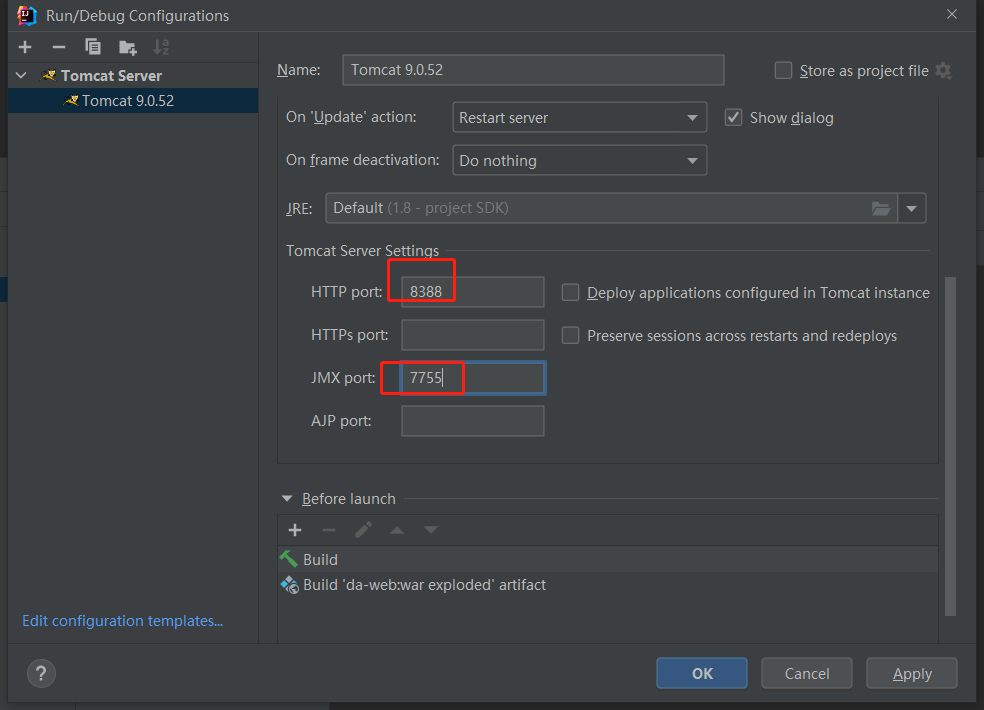Select Tomcat 9.0.52 configuration in tree

click(133, 100)
